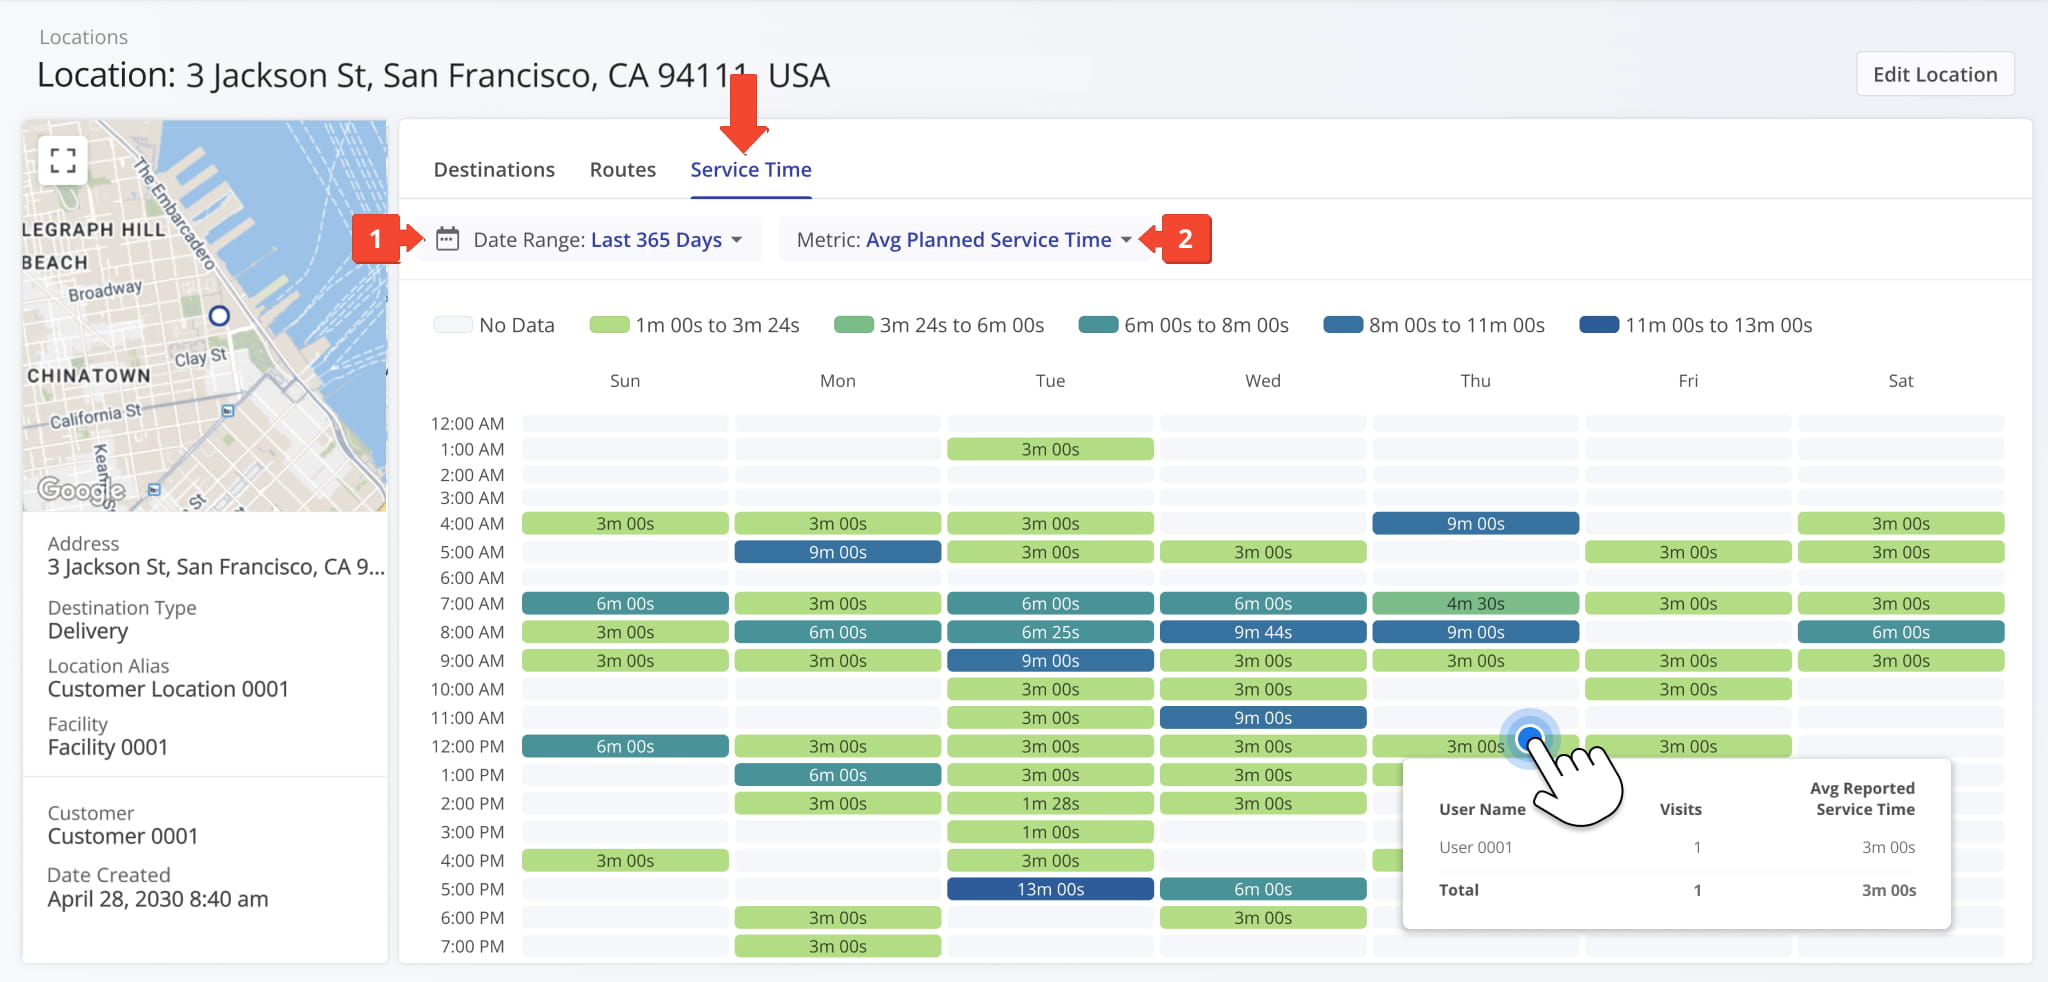This screenshot has height=982, width=2048.
Task: Select the 6m 00s cell on Sunday 12:00 PM
Action: pyautogui.click(x=624, y=745)
